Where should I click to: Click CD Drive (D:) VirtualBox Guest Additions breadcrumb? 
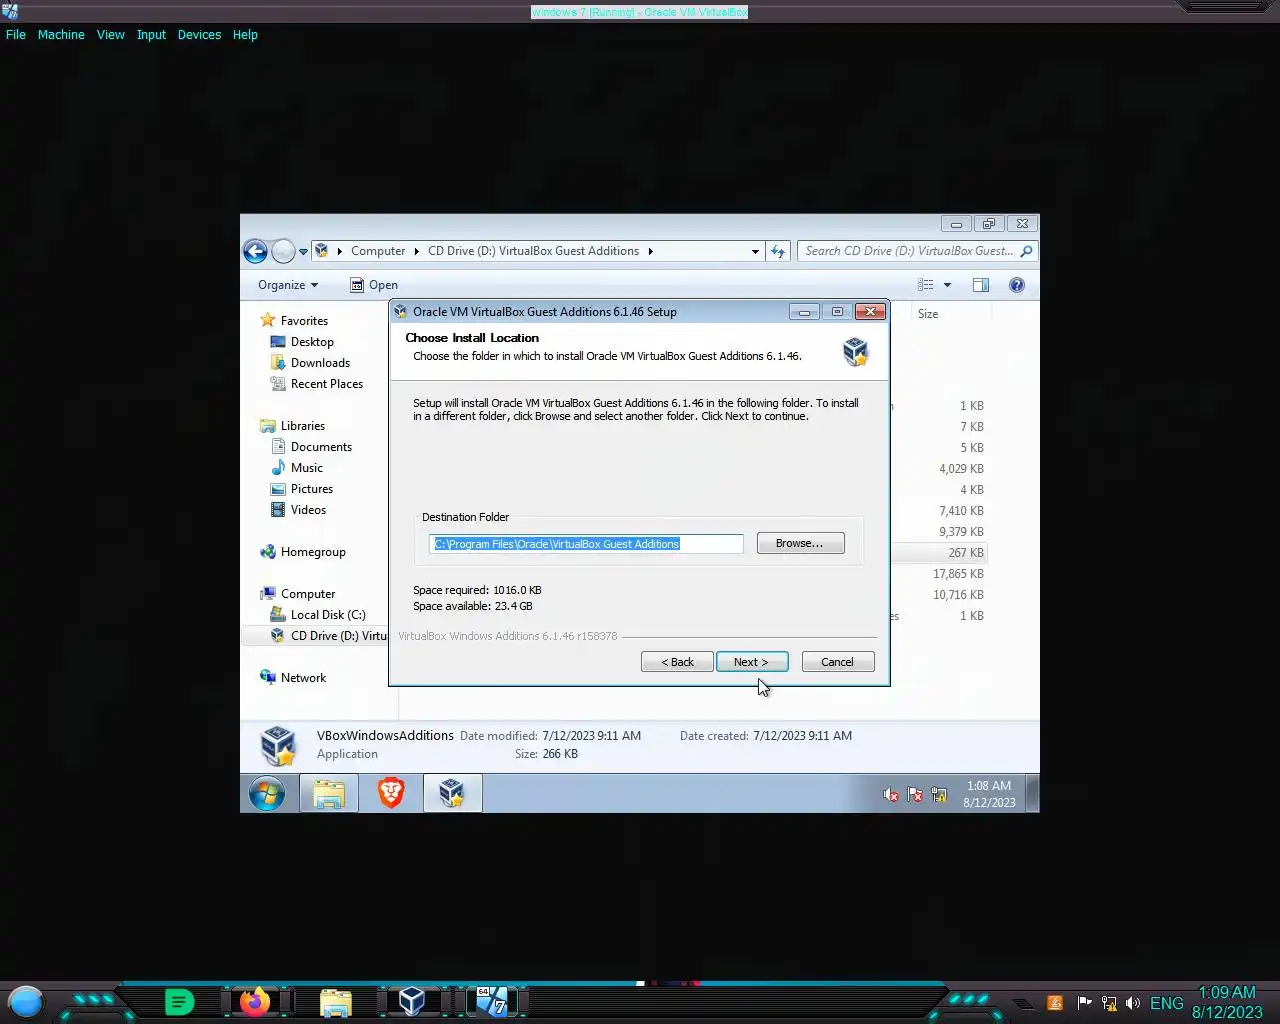[533, 251]
